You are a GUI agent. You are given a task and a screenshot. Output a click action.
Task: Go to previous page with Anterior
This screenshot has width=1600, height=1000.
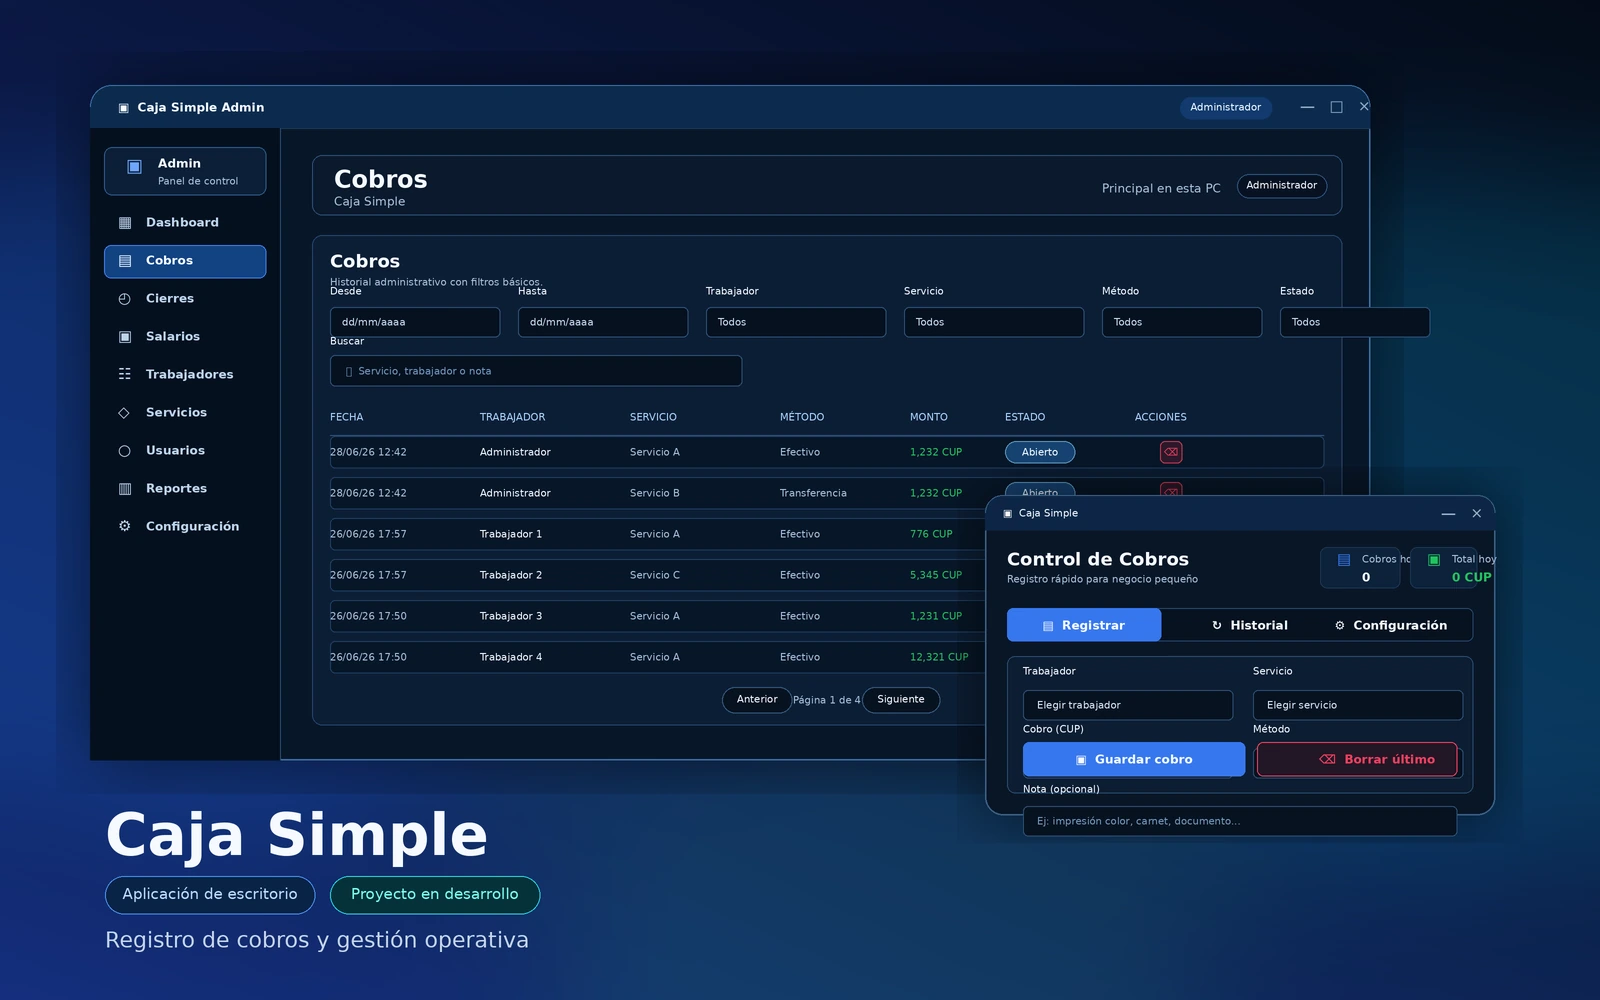pyautogui.click(x=757, y=700)
